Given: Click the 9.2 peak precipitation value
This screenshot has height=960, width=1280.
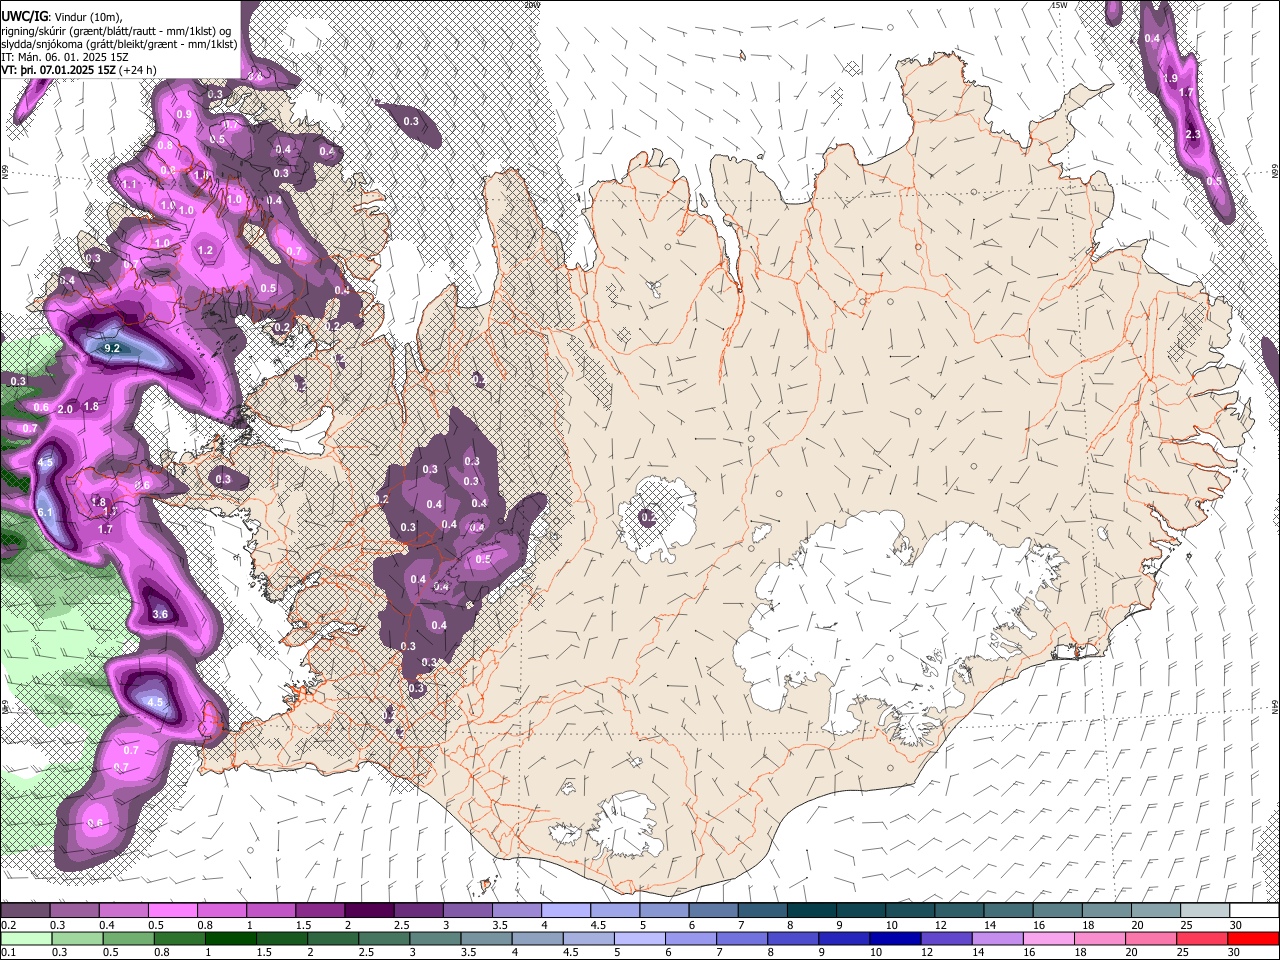Looking at the screenshot, I should [x=112, y=348].
